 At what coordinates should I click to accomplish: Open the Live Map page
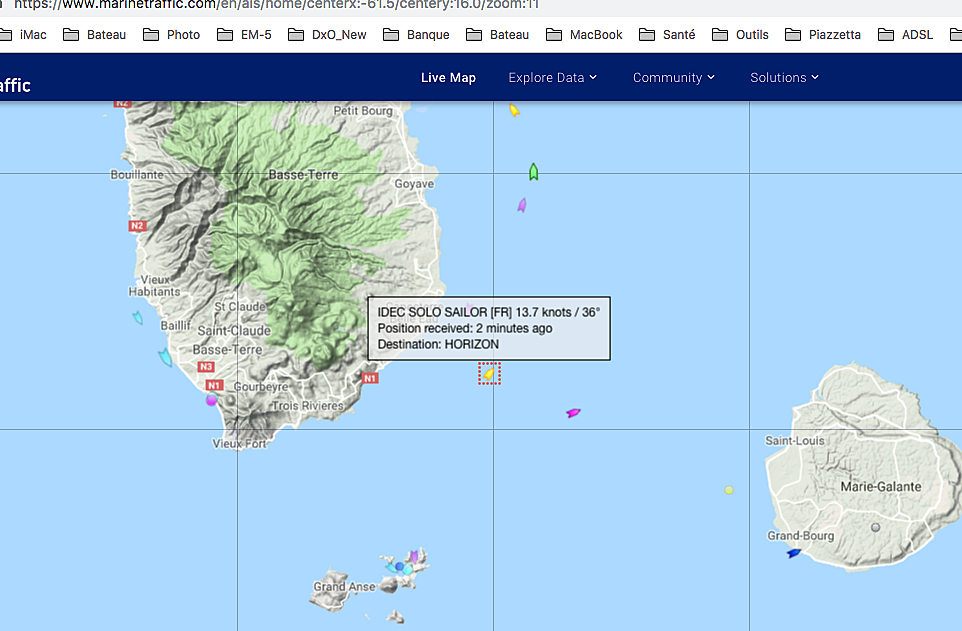click(x=448, y=77)
